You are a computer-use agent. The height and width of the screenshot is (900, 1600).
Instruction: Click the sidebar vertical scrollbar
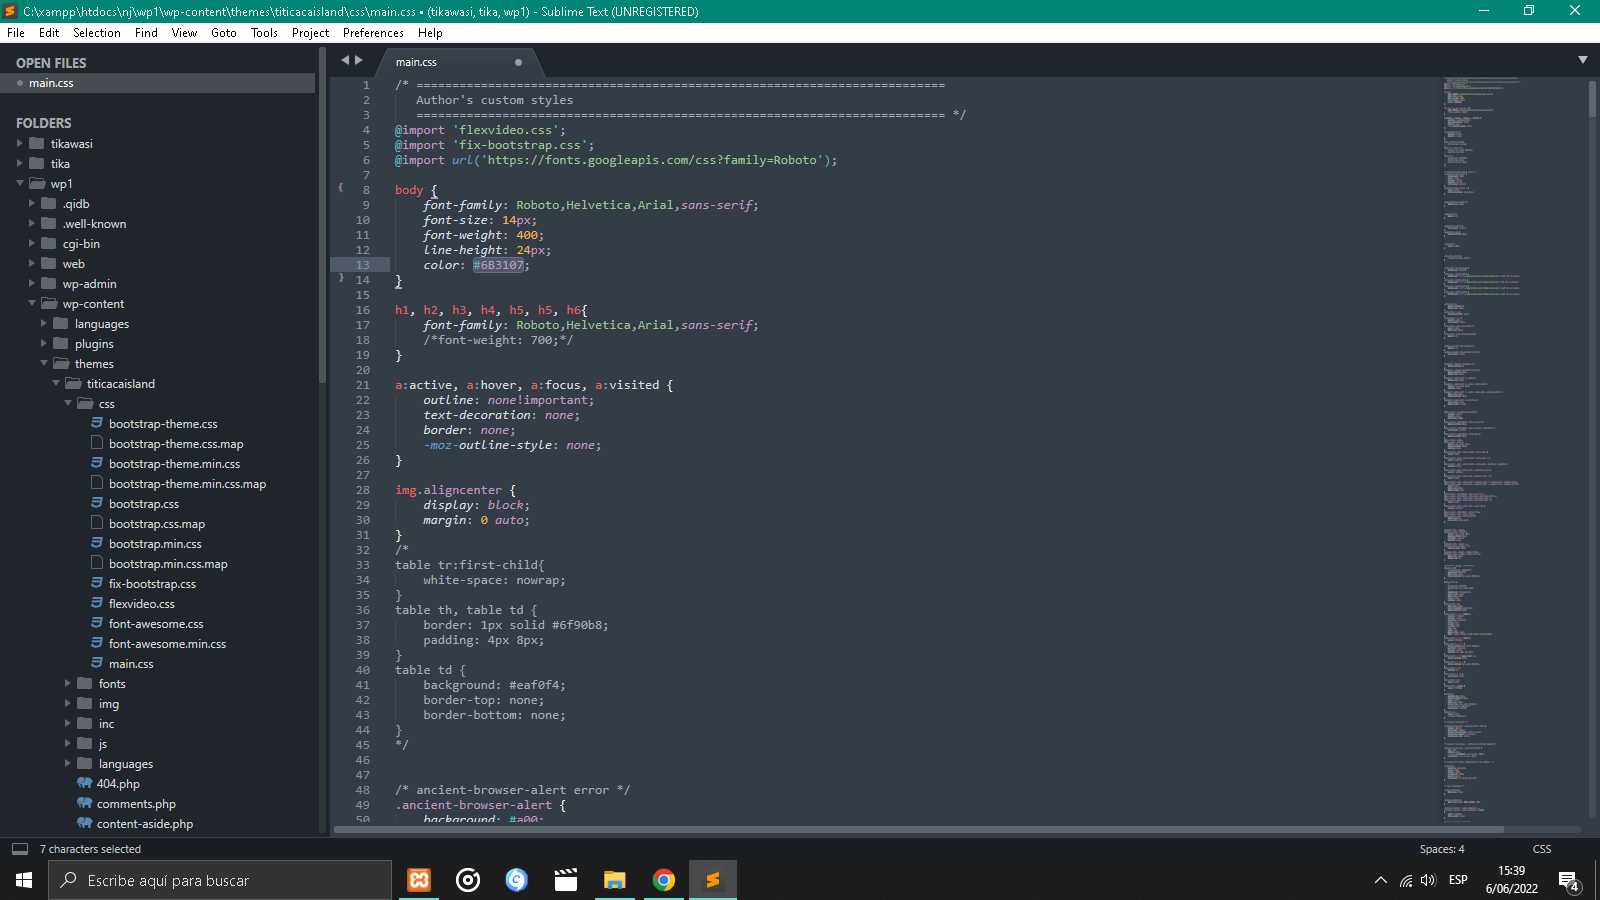(x=322, y=215)
